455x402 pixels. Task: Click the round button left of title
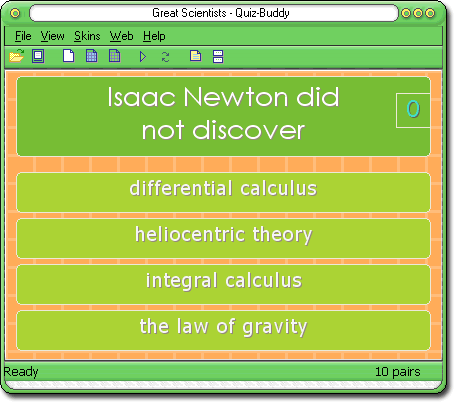(x=15, y=13)
